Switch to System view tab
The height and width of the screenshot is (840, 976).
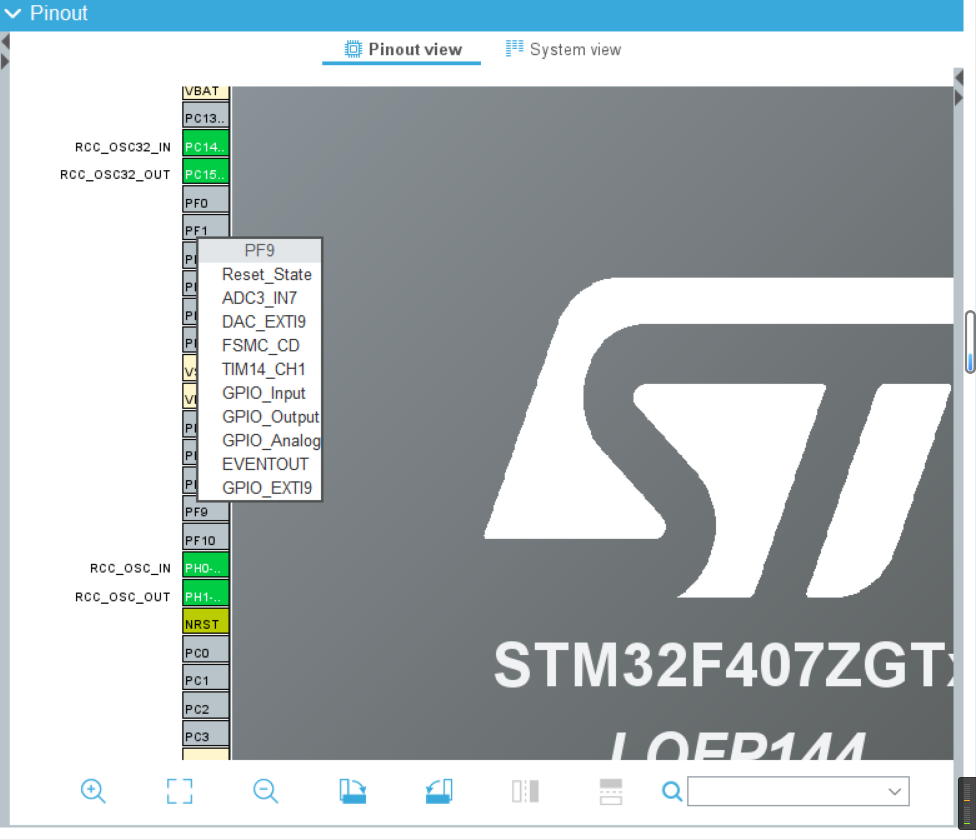[x=563, y=49]
